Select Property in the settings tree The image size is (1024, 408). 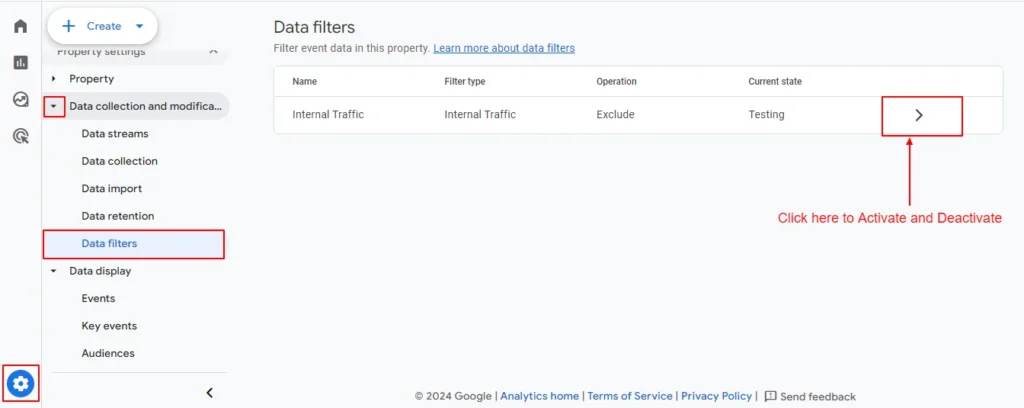point(91,79)
